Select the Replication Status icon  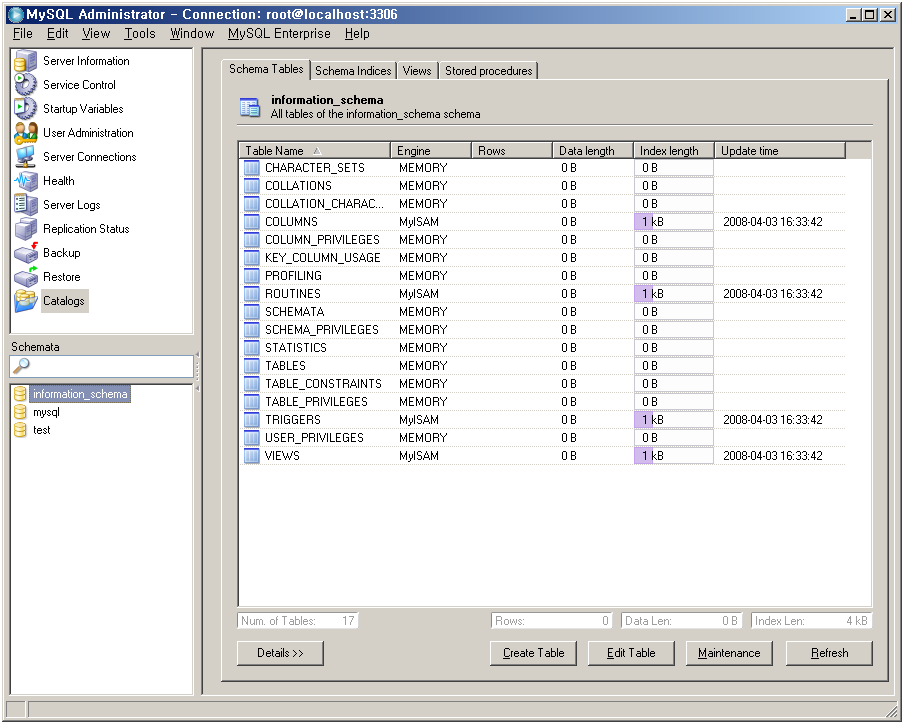[x=26, y=229]
